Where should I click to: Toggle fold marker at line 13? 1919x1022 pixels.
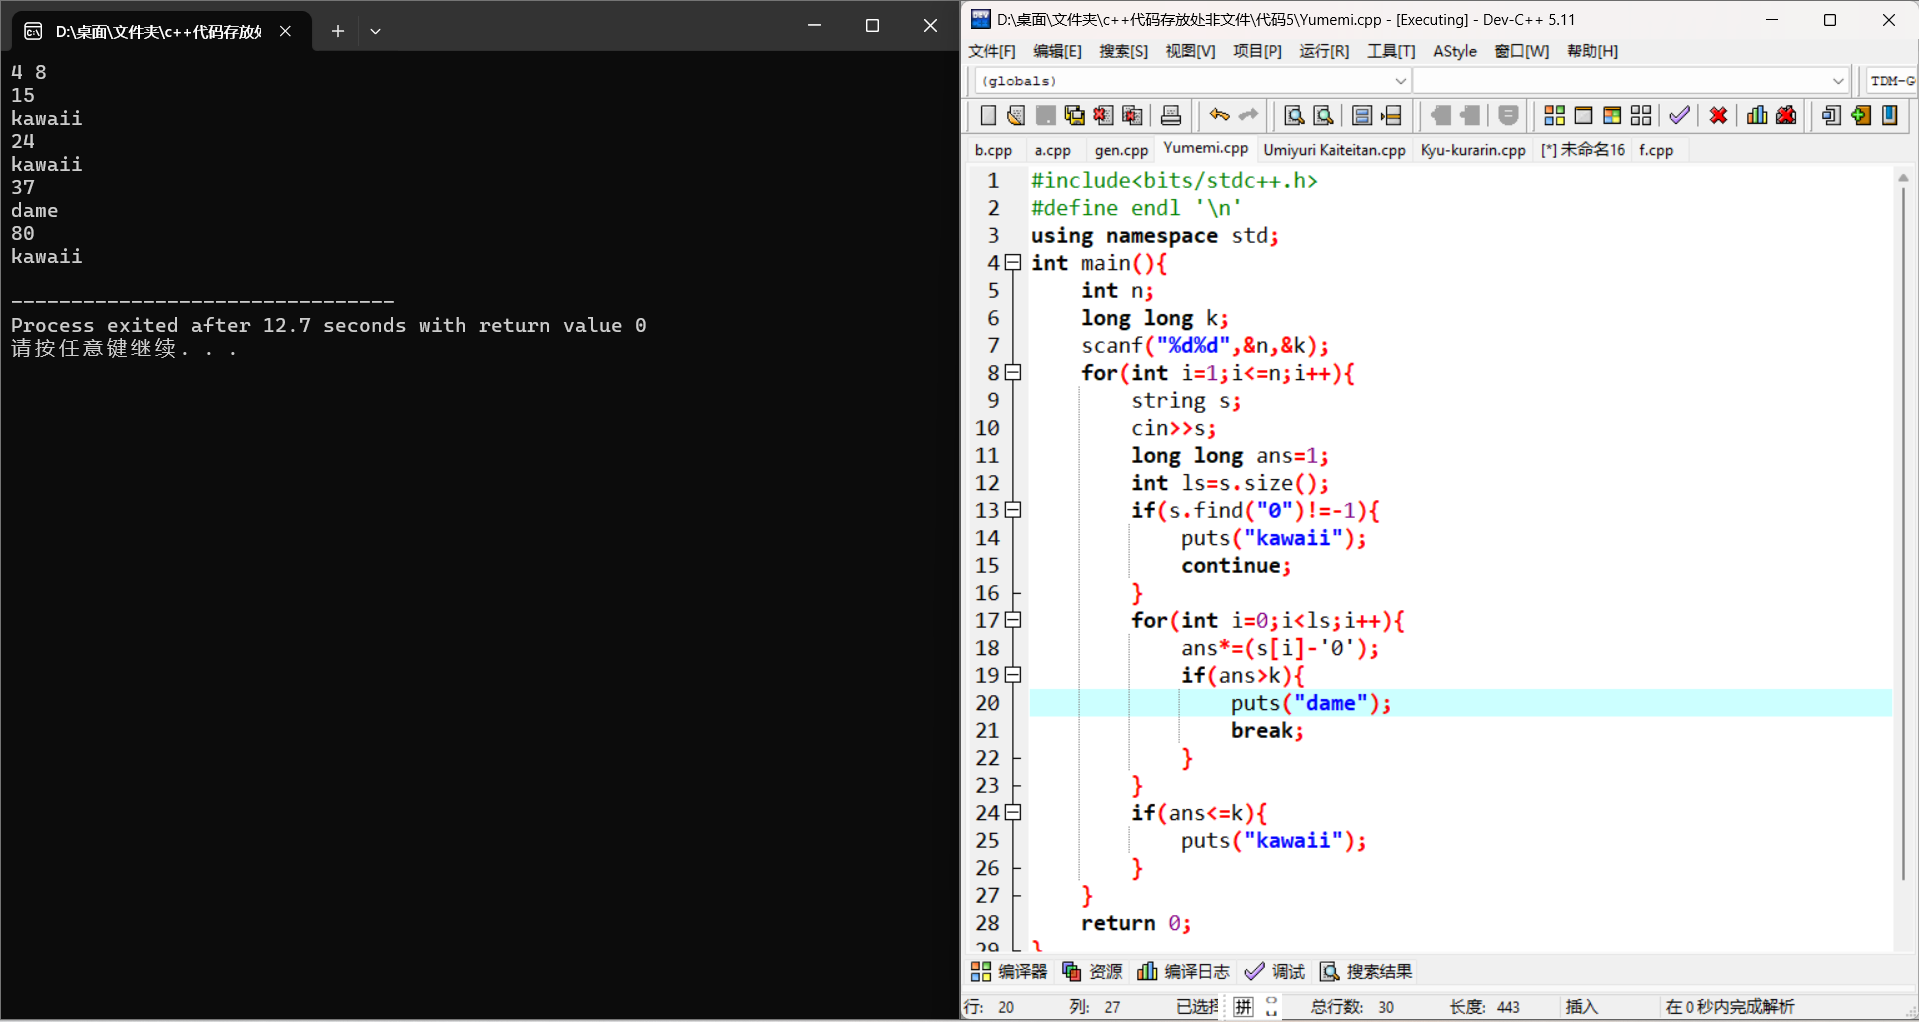tap(1013, 510)
